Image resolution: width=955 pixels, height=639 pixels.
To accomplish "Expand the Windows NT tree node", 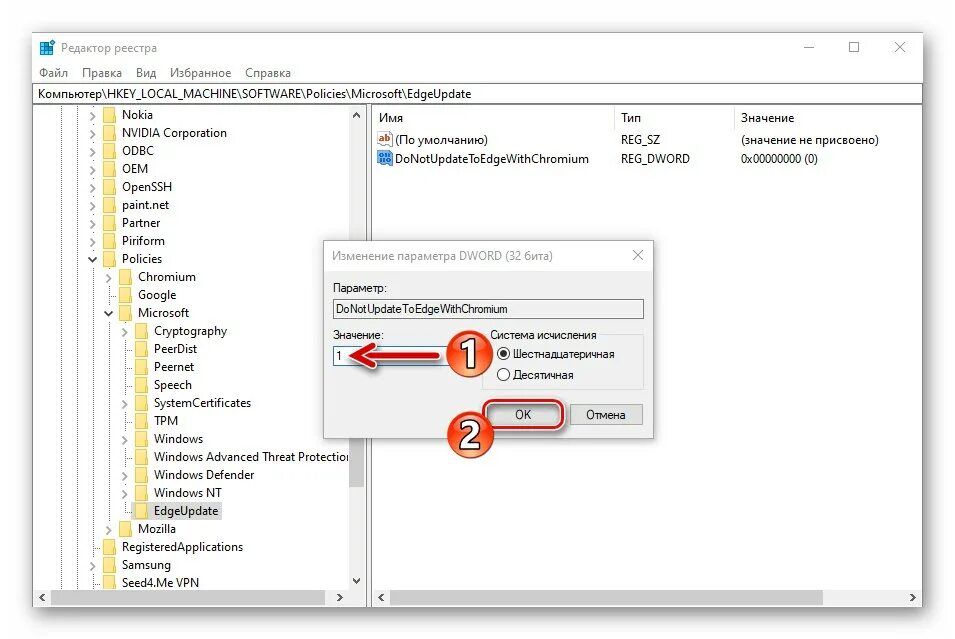I will pos(124,493).
